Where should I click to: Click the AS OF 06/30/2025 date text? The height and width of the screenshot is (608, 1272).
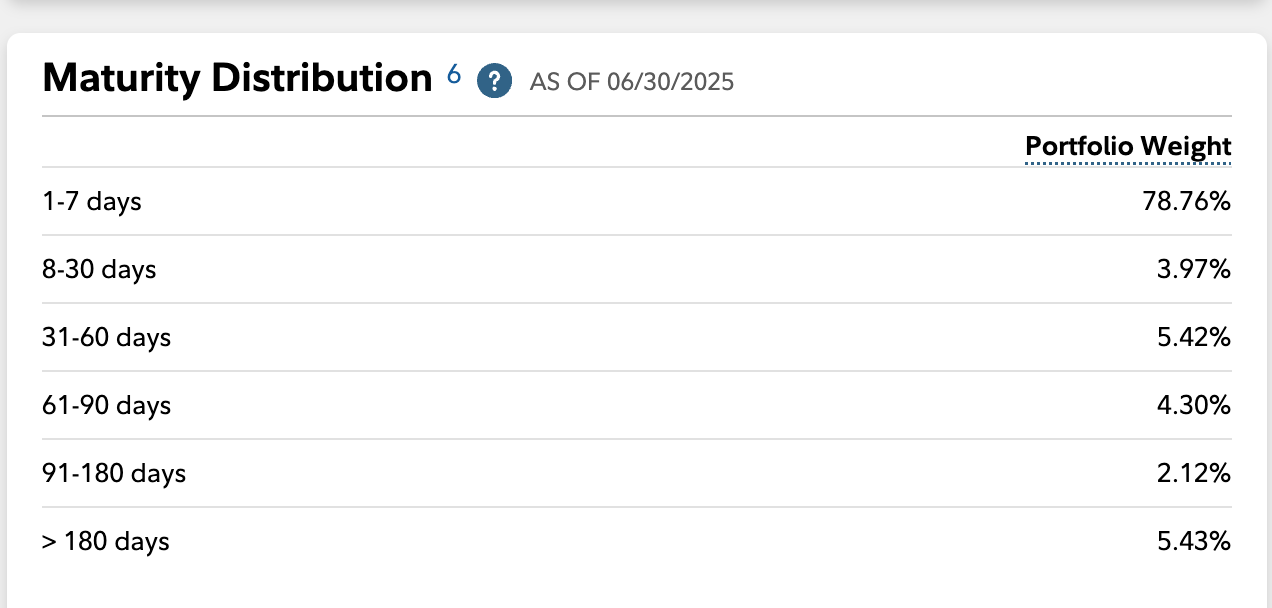coord(631,82)
